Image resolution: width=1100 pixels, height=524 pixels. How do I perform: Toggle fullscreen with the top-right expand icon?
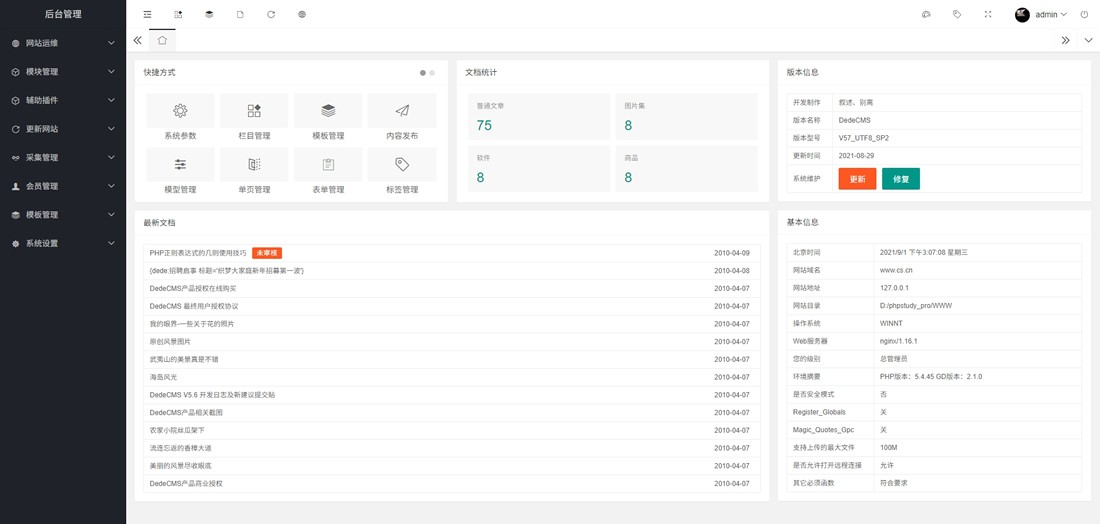(988, 14)
